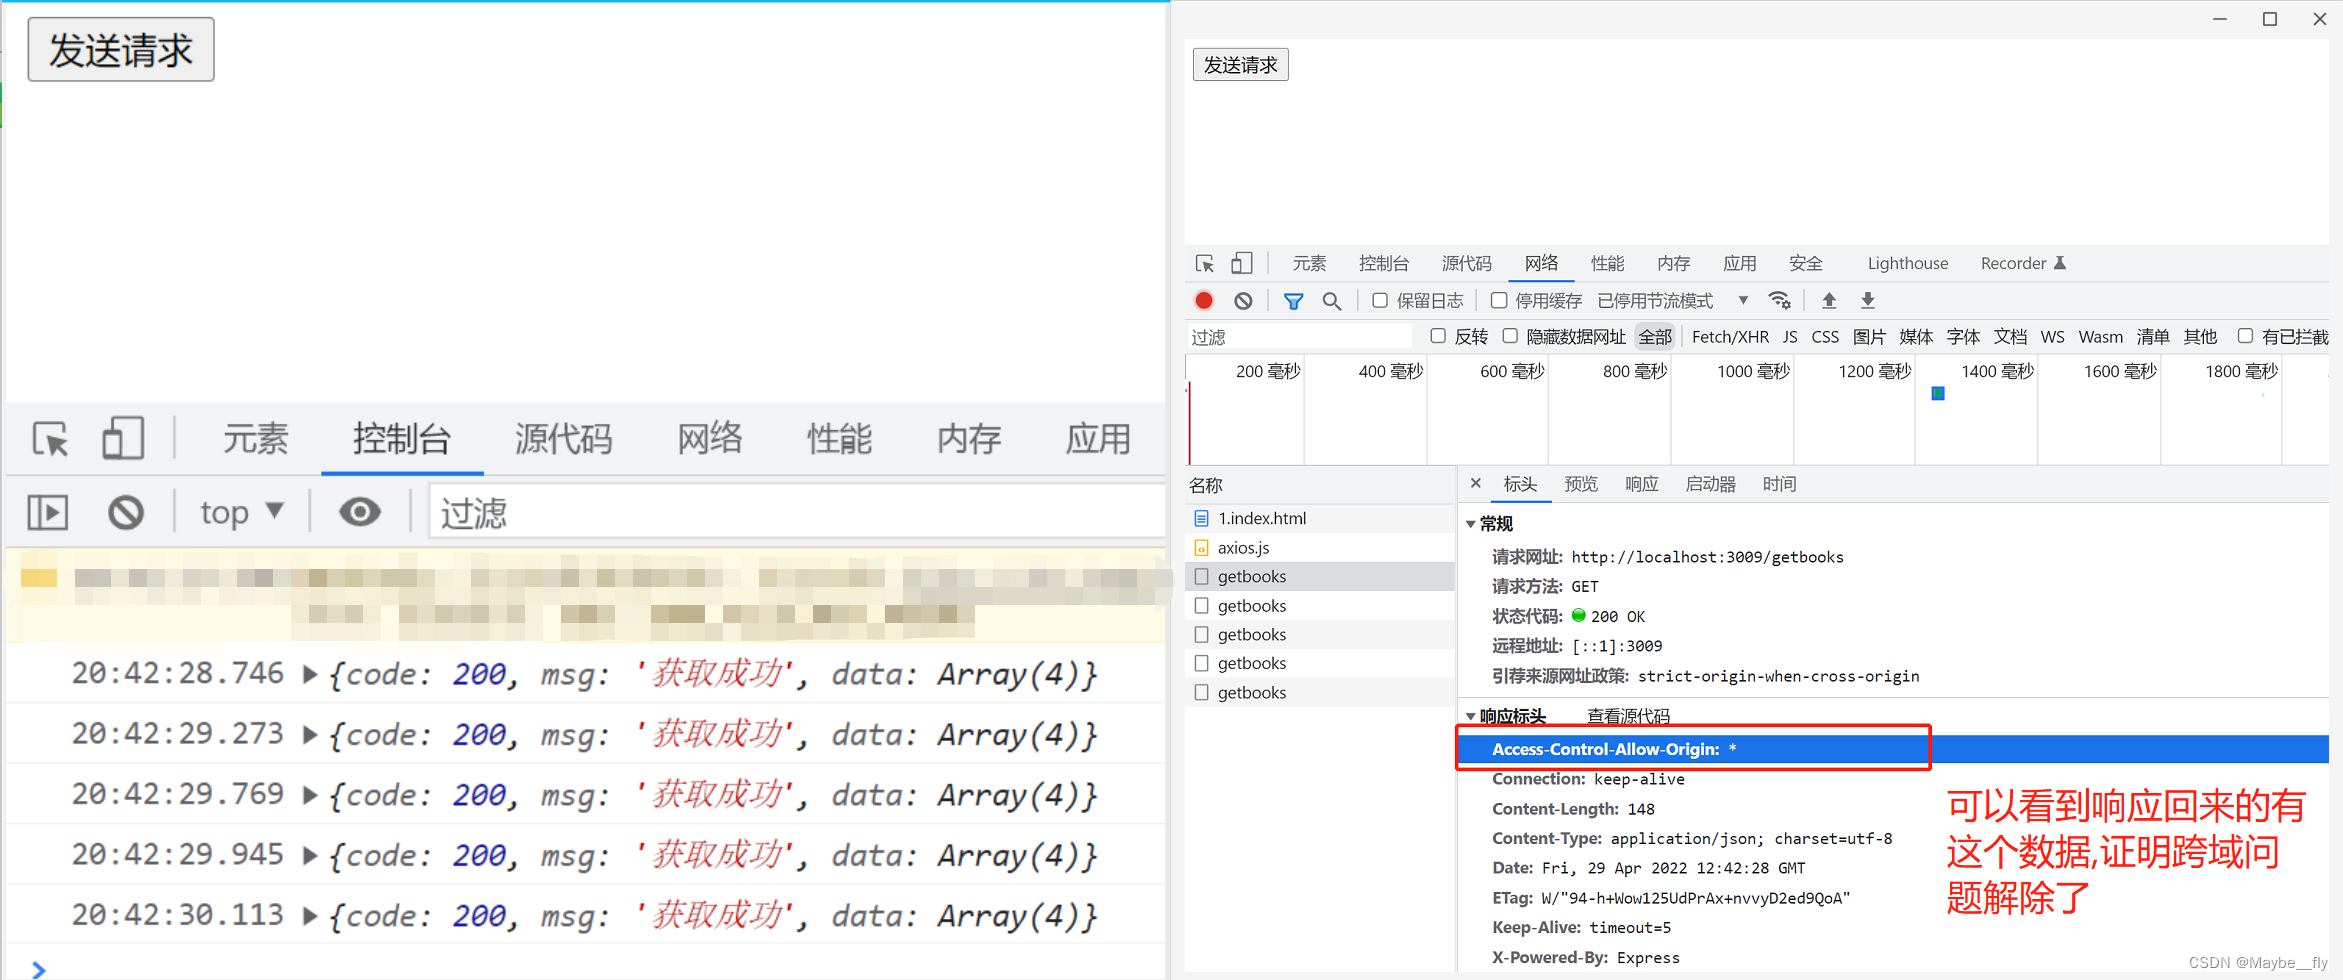Expand console log entry at 20:42:28.746

[x=310, y=675]
